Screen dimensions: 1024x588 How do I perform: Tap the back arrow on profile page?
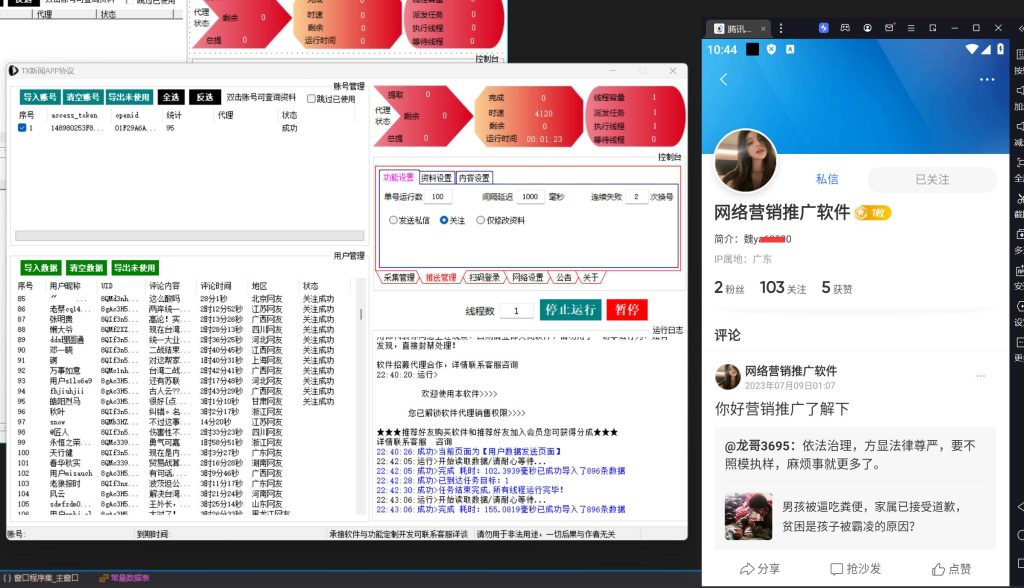(x=724, y=80)
